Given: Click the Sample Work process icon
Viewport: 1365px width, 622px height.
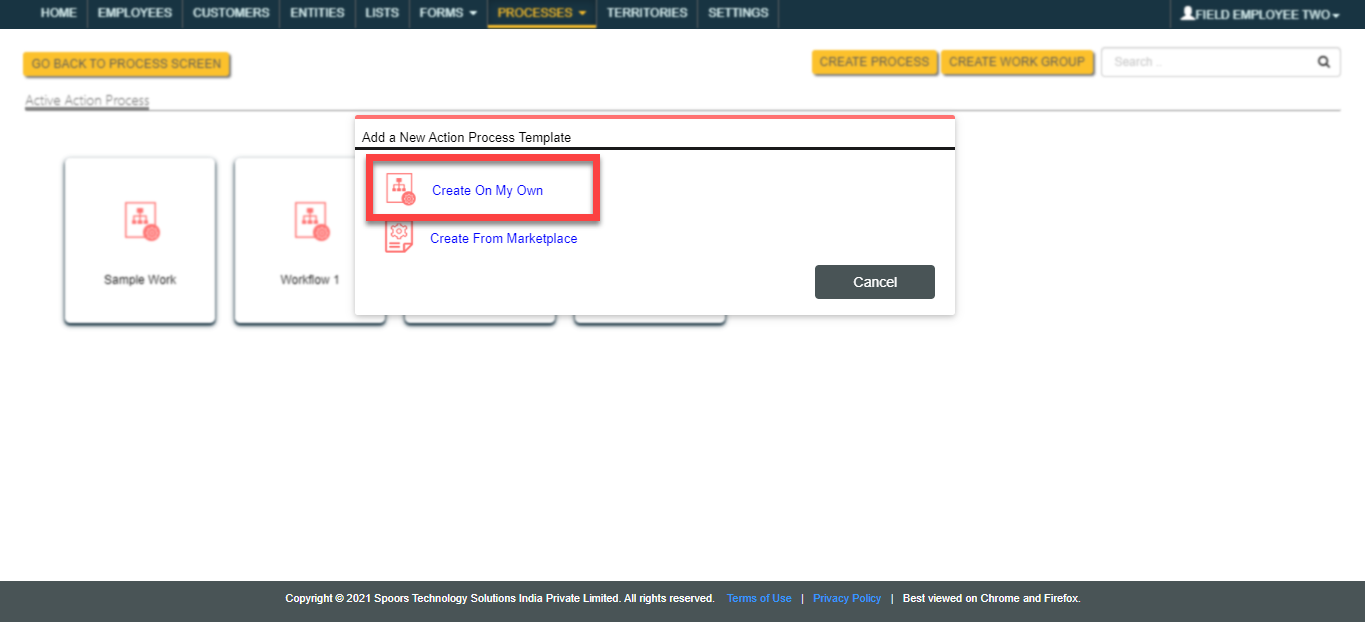Looking at the screenshot, I should (x=140, y=220).
